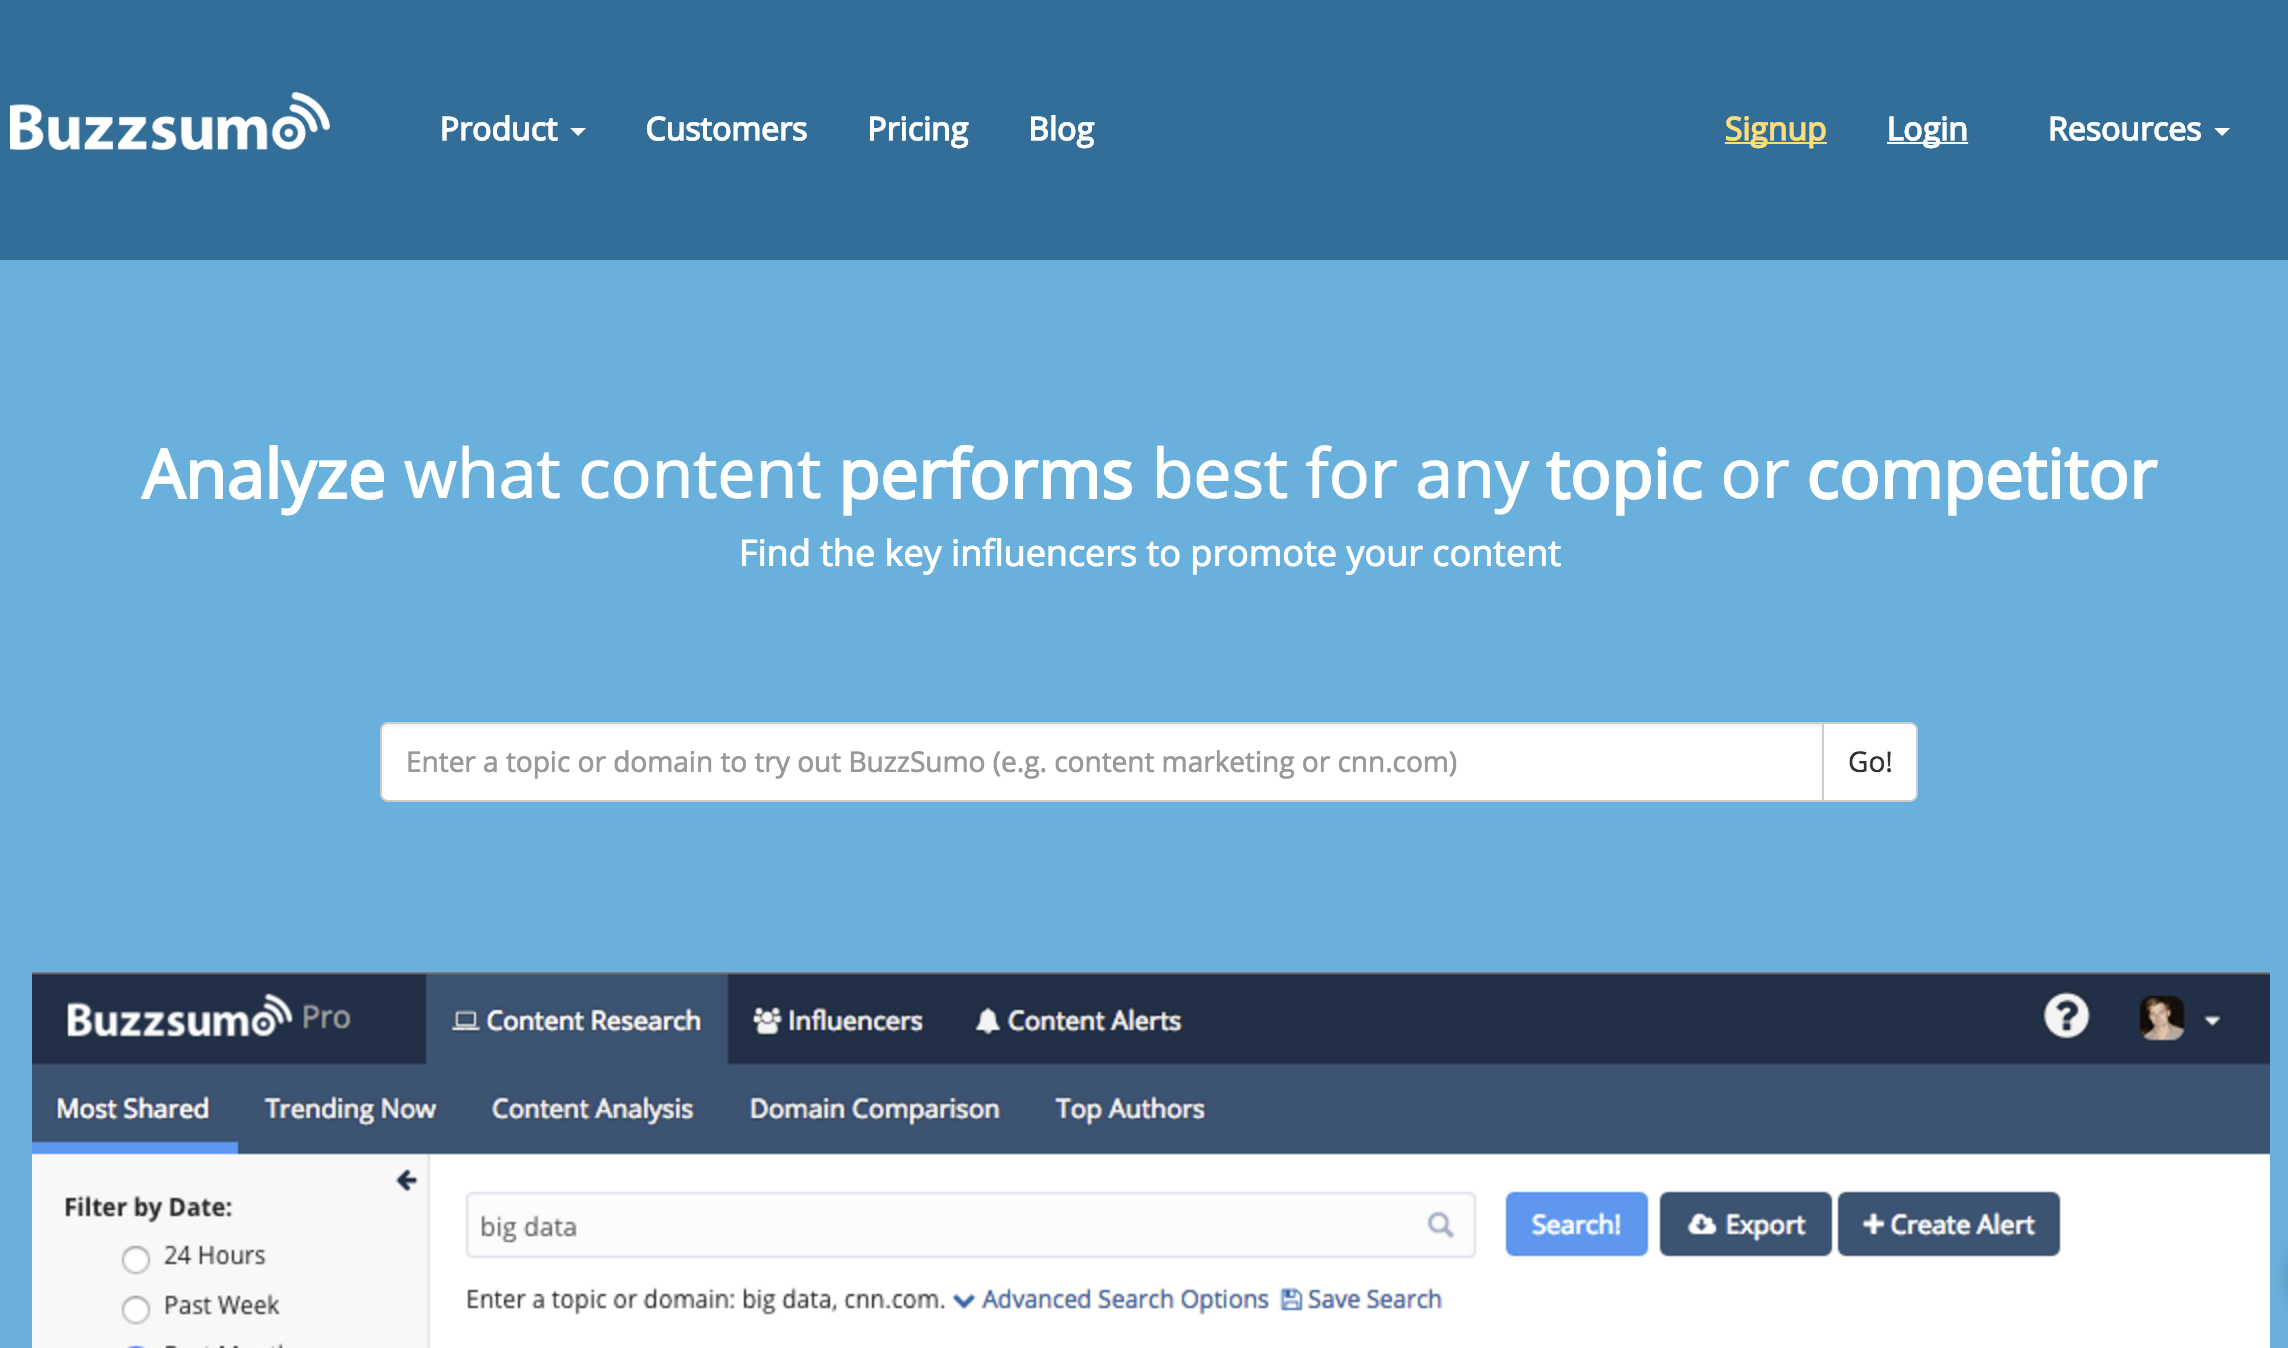Screen dimensions: 2288x1348
Task: Click the Save Search link
Action: click(x=1374, y=1299)
